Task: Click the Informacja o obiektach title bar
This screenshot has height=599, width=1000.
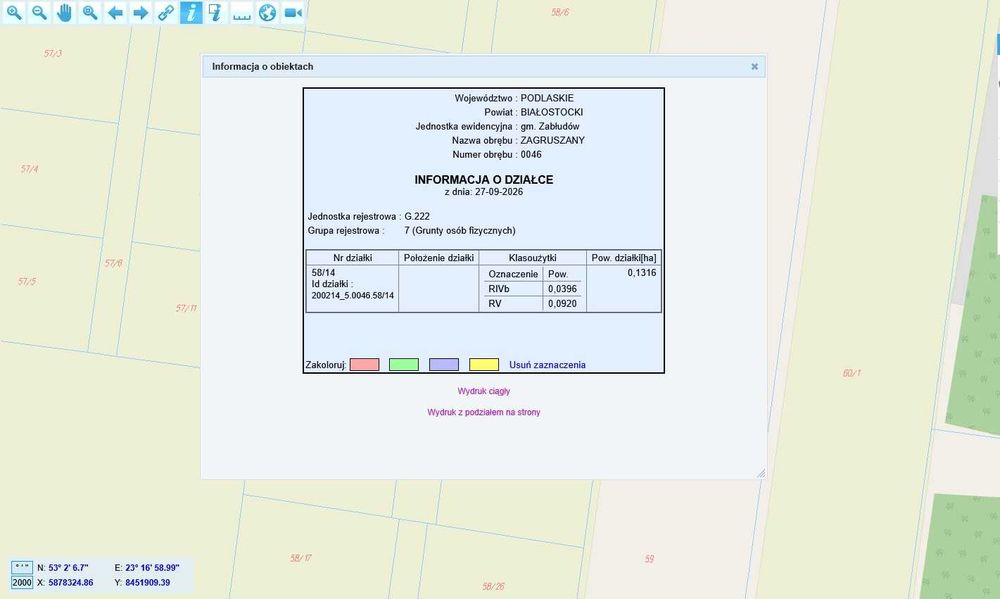Action: pyautogui.click(x=484, y=66)
